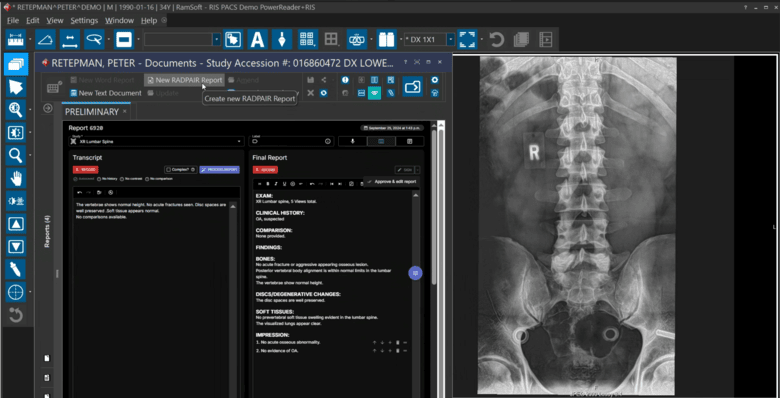Toggle underline formatting in Final Report editor
Screen dimensions: 780x398
[285, 184]
